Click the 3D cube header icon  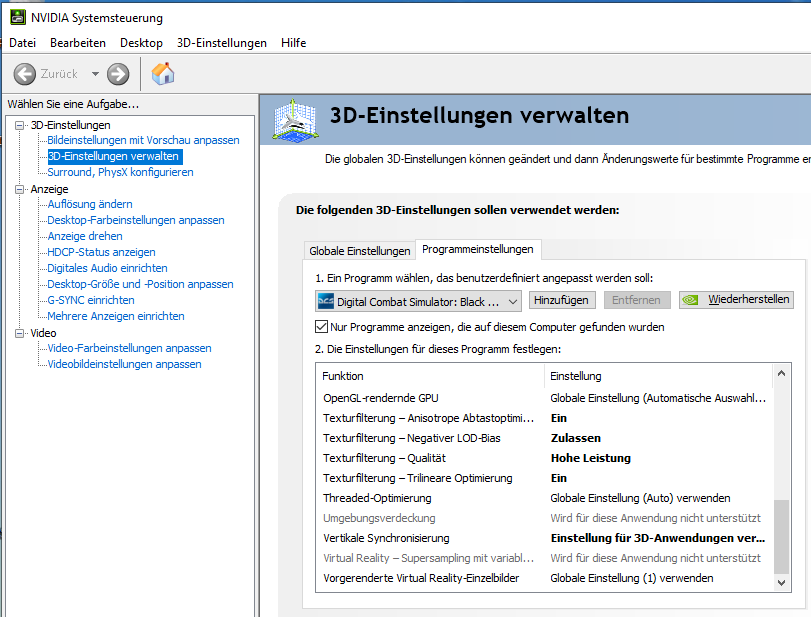tap(295, 121)
